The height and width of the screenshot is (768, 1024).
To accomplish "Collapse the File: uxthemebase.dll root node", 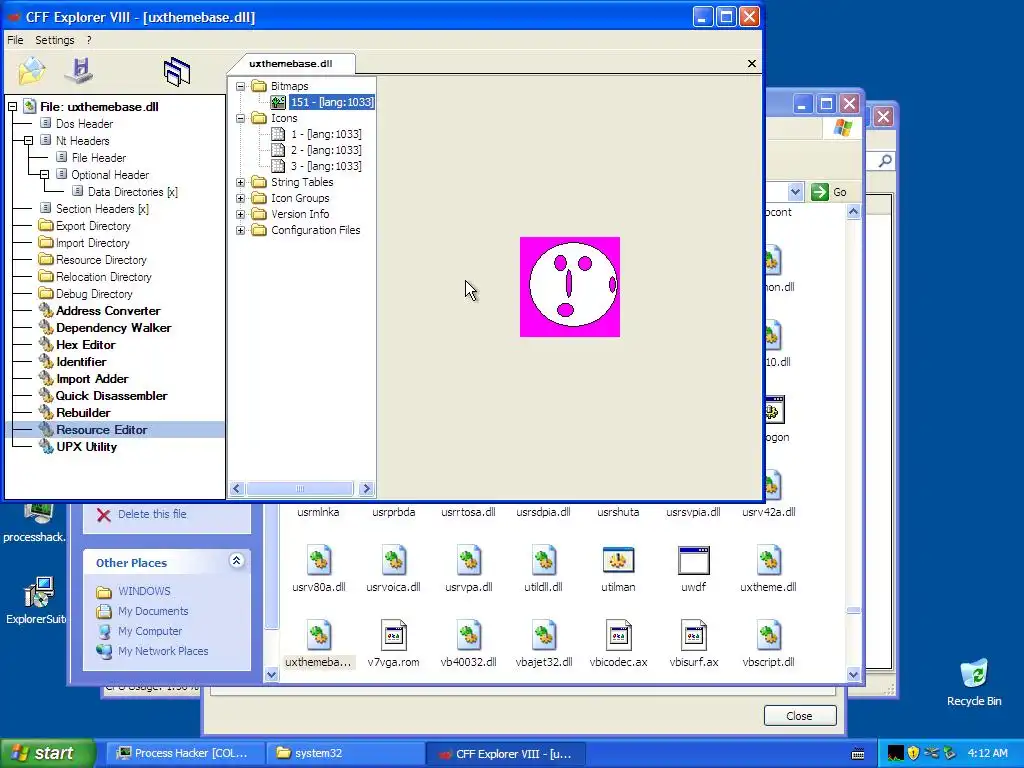I will pyautogui.click(x=12, y=106).
